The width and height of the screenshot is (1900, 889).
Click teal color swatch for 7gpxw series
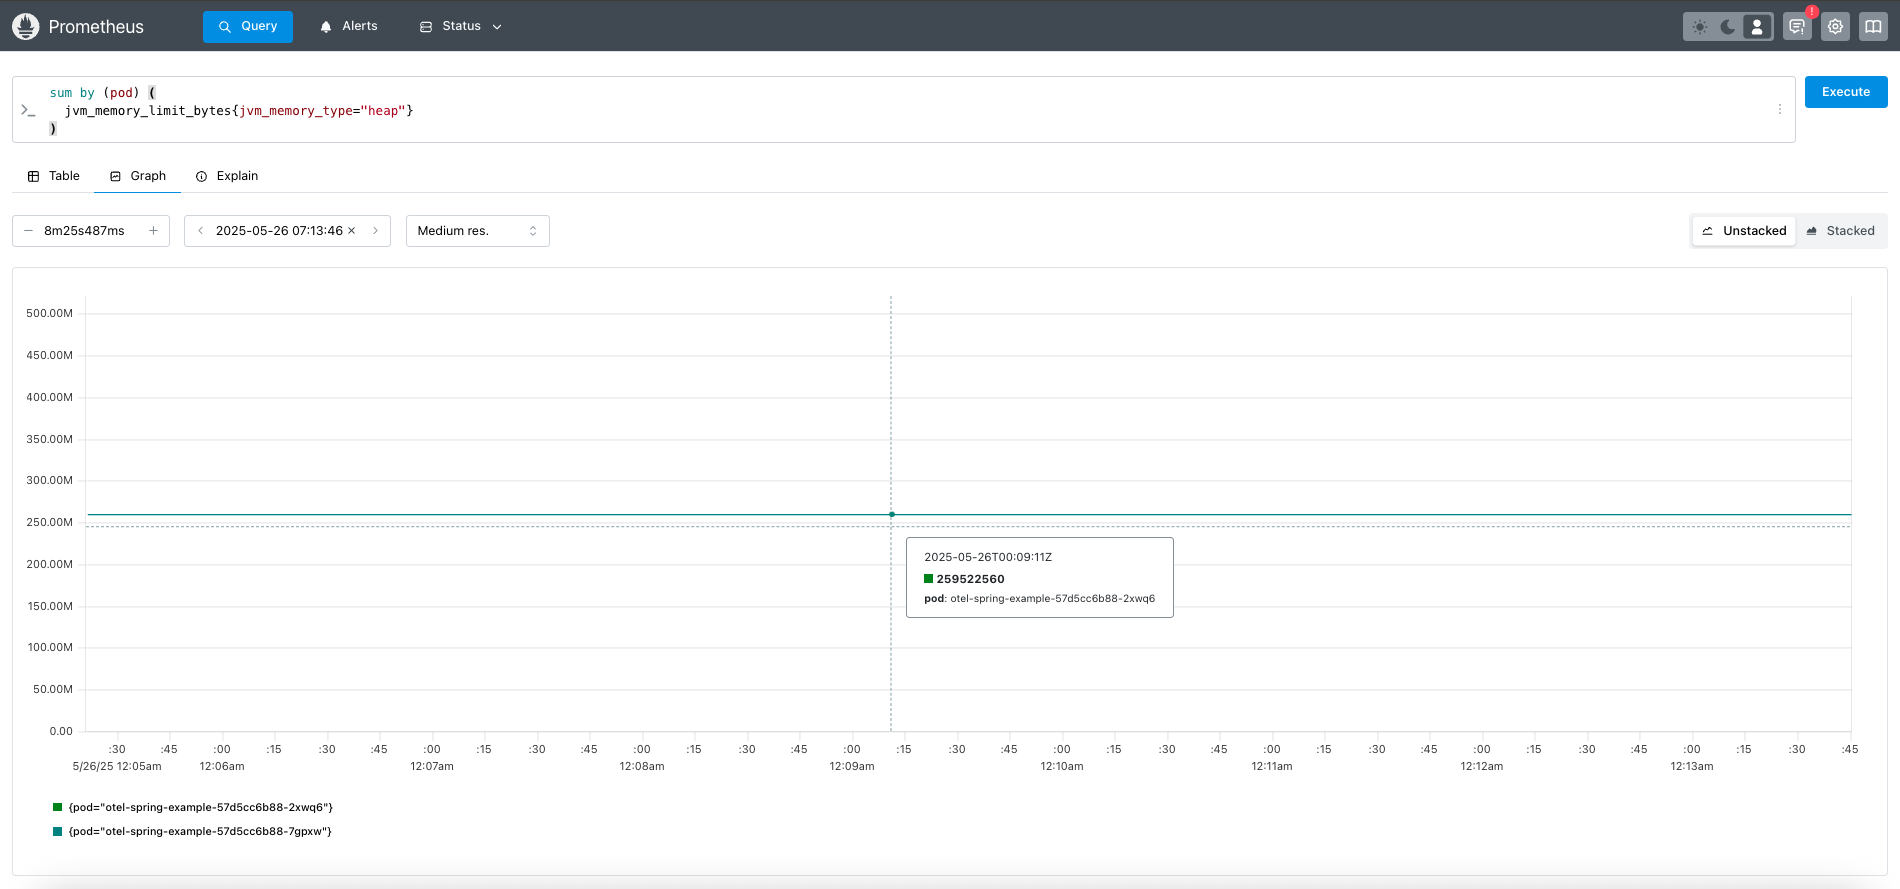coord(58,831)
